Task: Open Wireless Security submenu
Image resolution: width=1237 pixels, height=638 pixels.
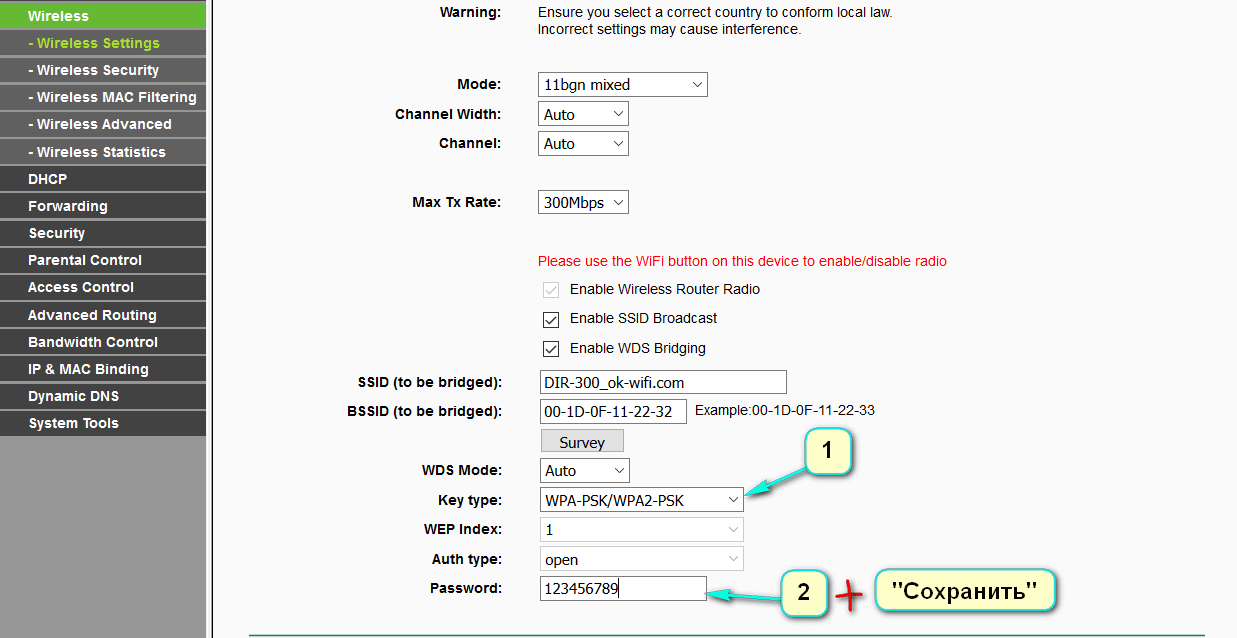Action: [x=103, y=70]
